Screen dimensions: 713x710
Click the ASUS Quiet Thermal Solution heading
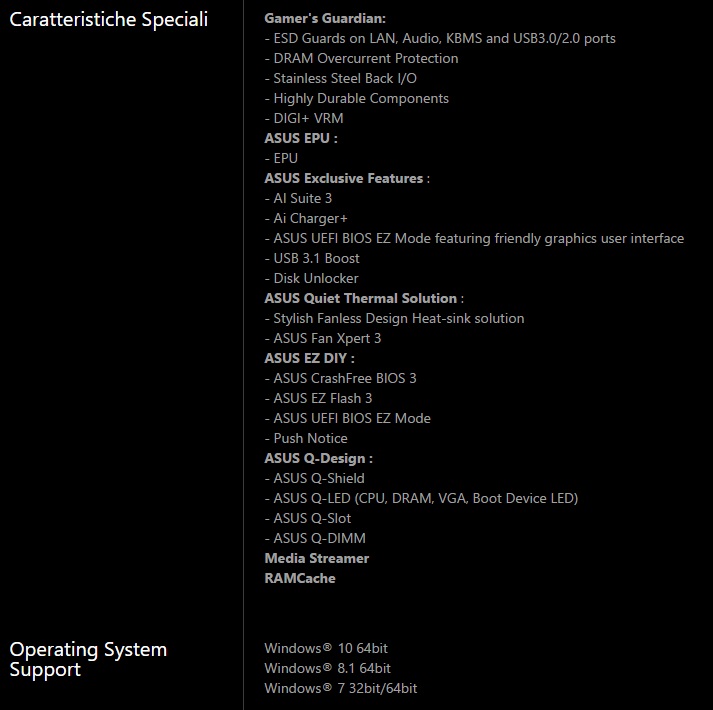click(x=361, y=298)
